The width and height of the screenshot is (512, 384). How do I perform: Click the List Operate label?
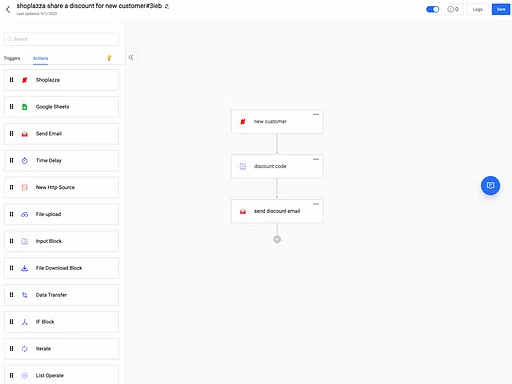[50, 375]
